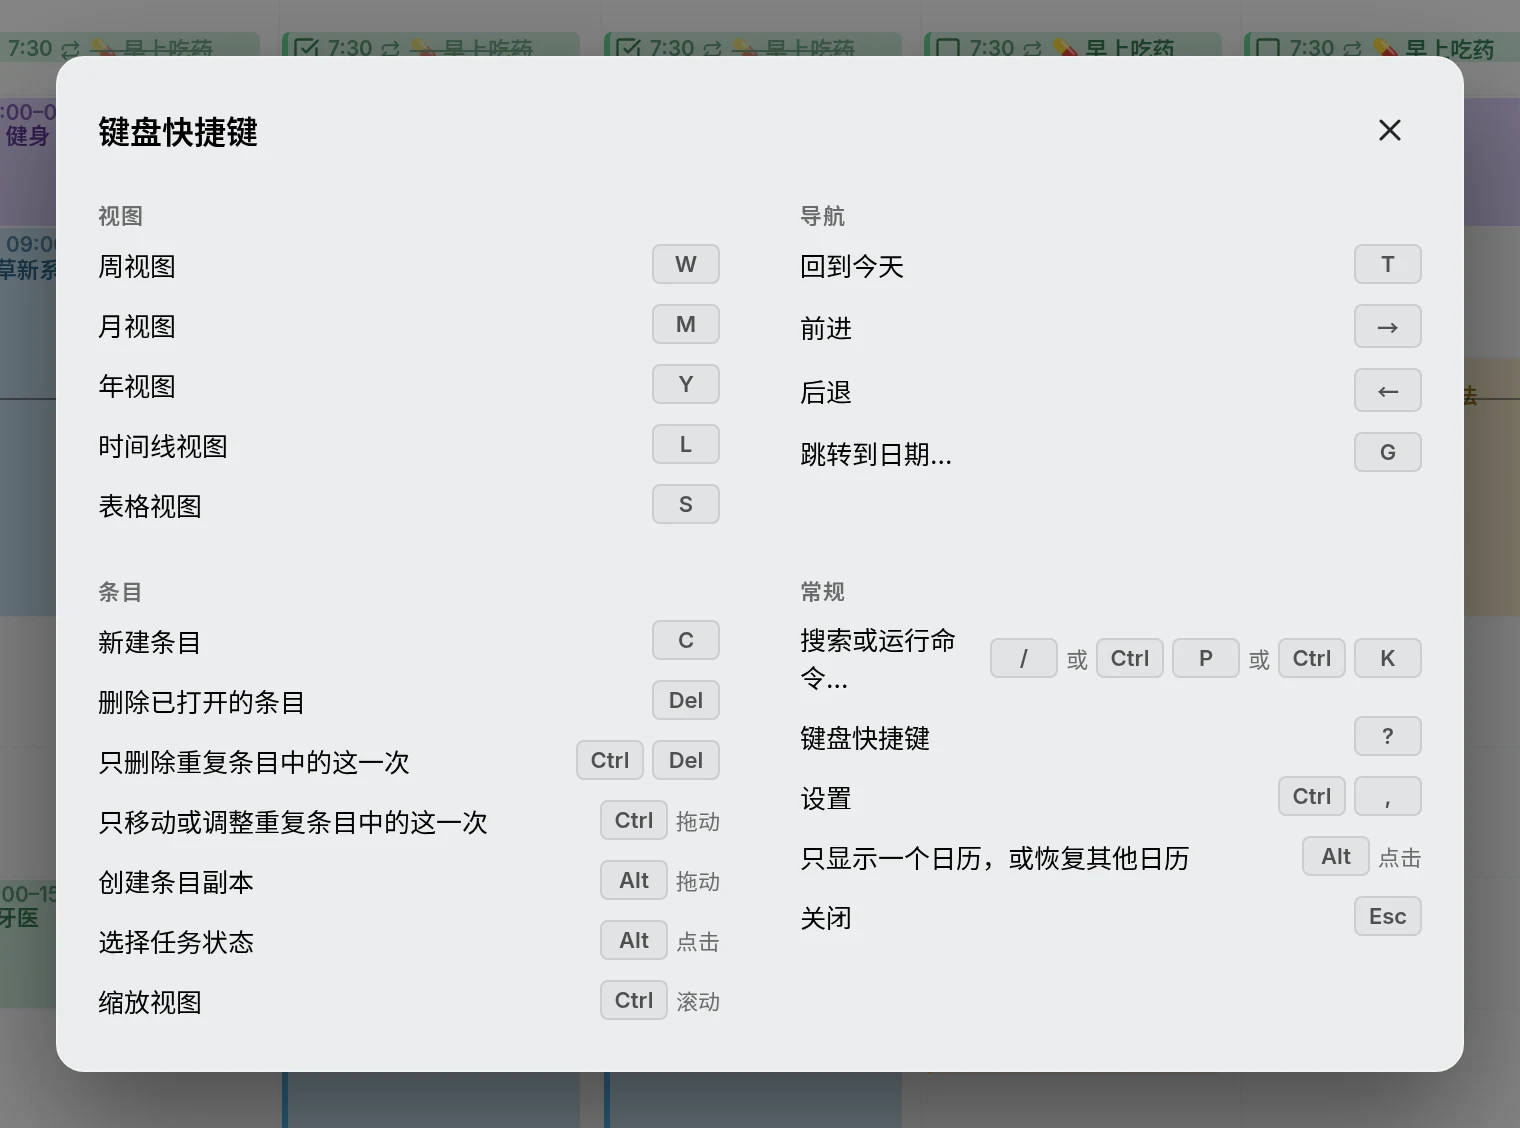Viewport: 1520px width, 1128px height.
Task: Click the Del key cap for 删除已打开的条目
Action: pyautogui.click(x=686, y=701)
